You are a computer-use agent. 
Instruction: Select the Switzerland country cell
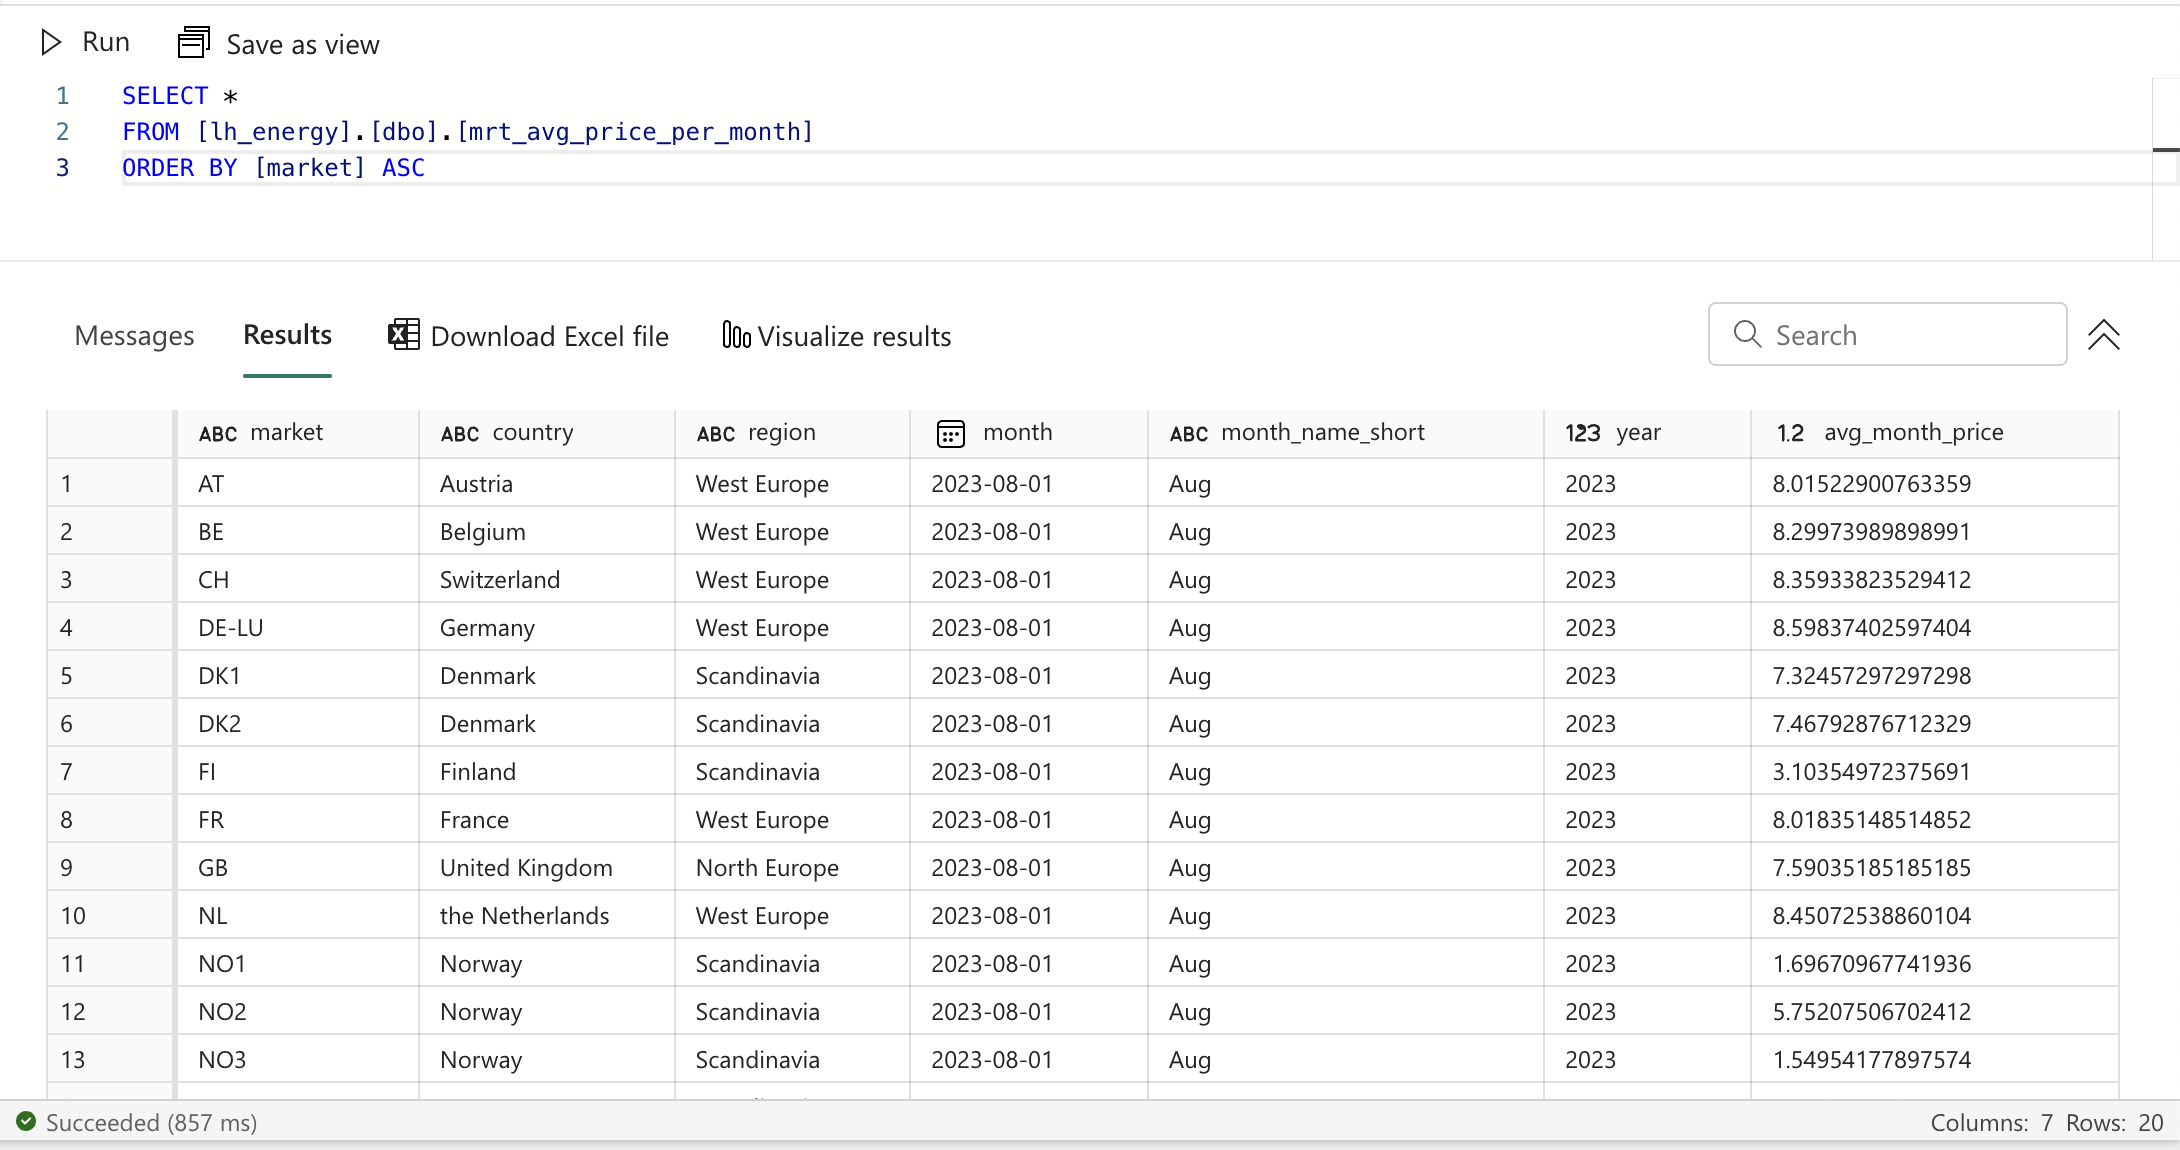[x=500, y=580]
